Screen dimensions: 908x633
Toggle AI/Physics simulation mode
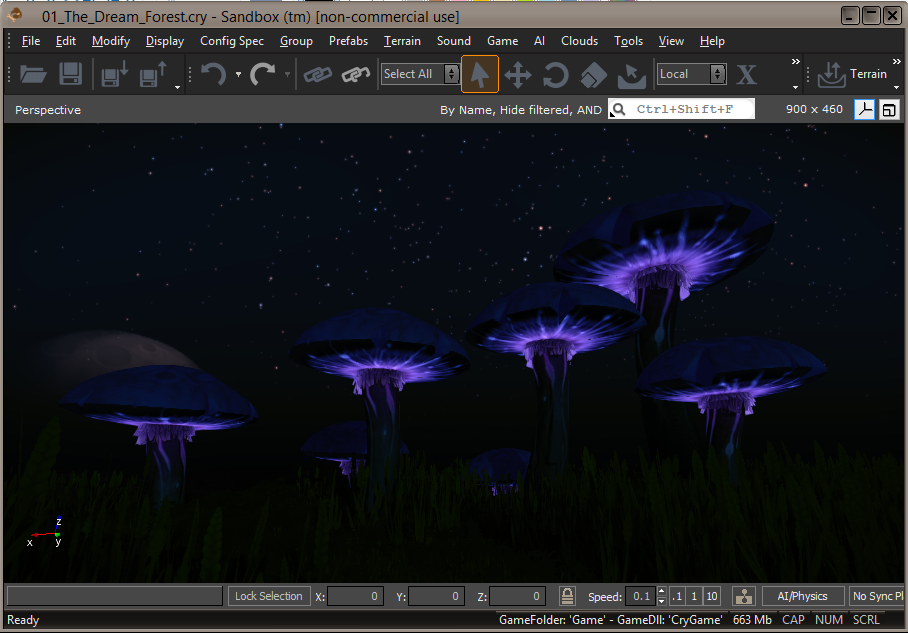pos(802,596)
